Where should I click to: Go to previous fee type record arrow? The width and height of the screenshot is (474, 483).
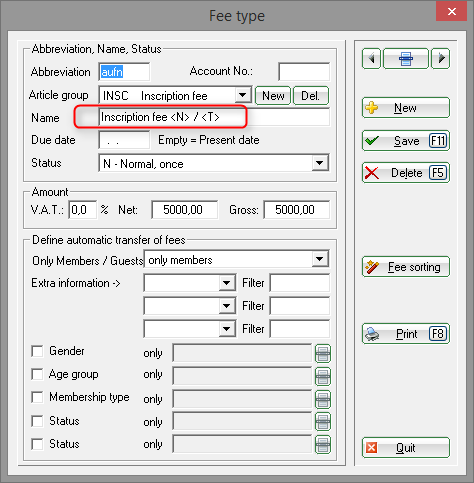pos(371,59)
